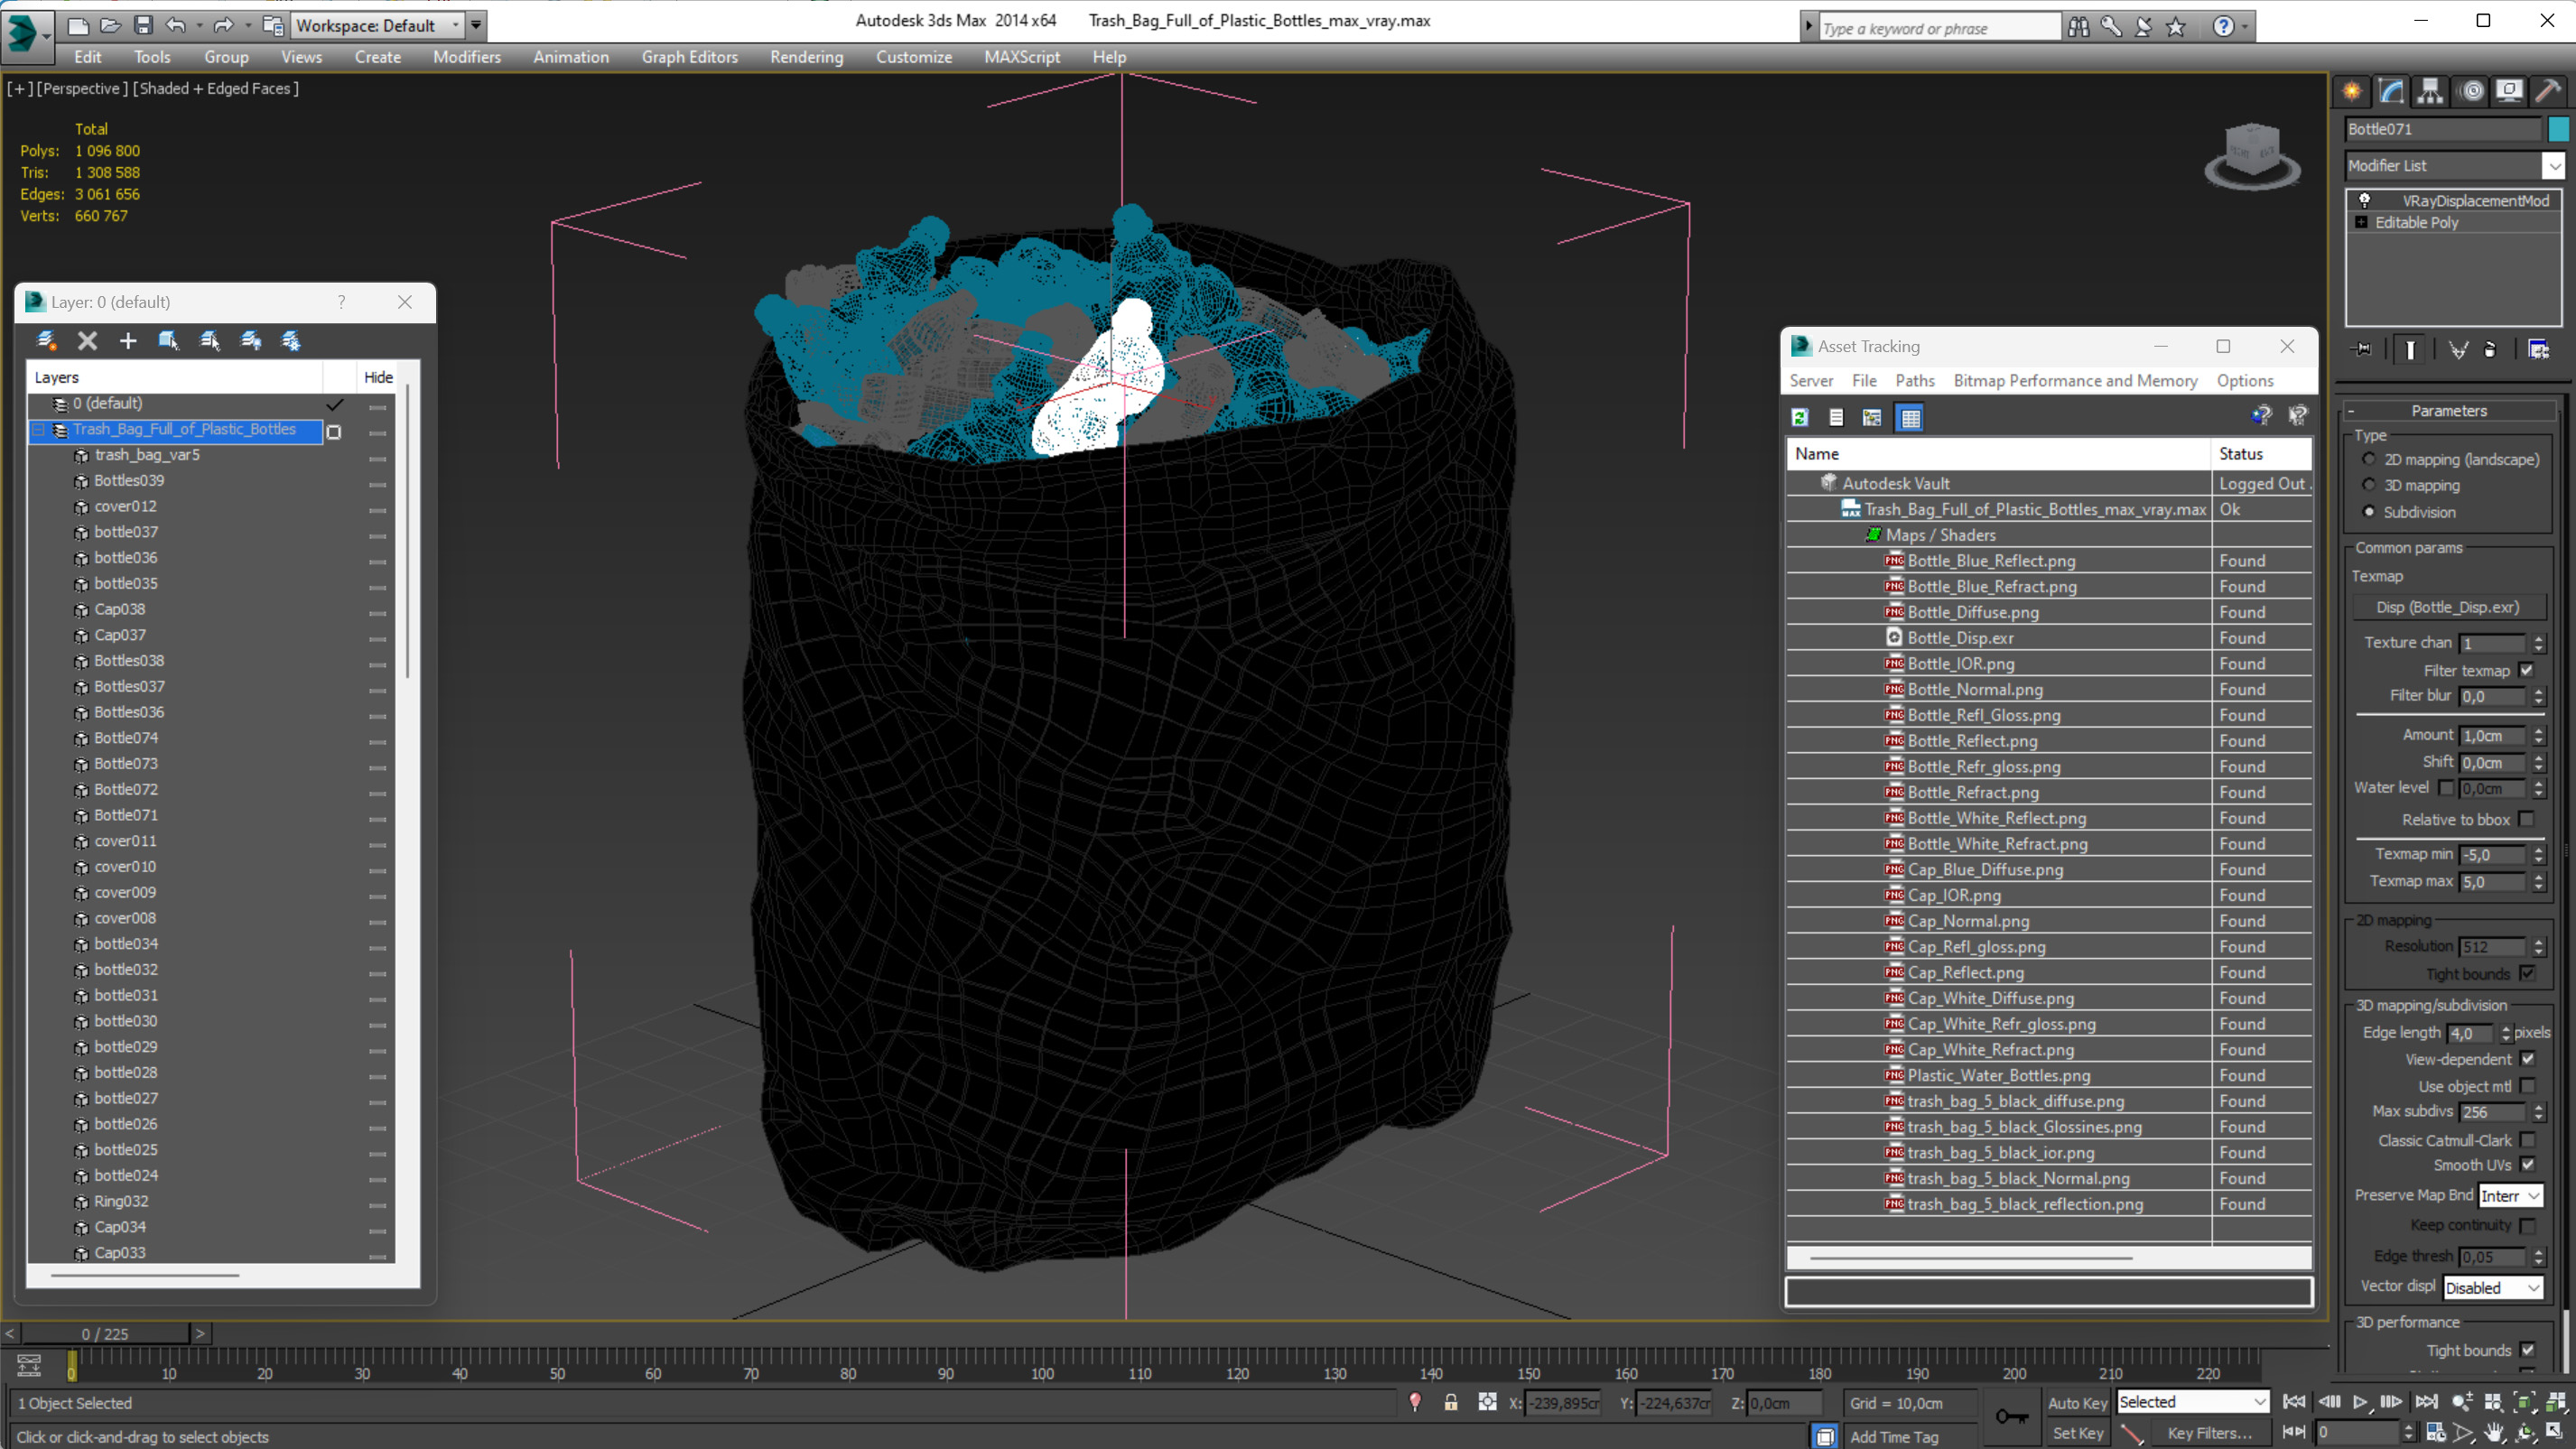The image size is (2576, 1449).
Task: Open the Hierarchy command panel tab
Action: click(2430, 91)
